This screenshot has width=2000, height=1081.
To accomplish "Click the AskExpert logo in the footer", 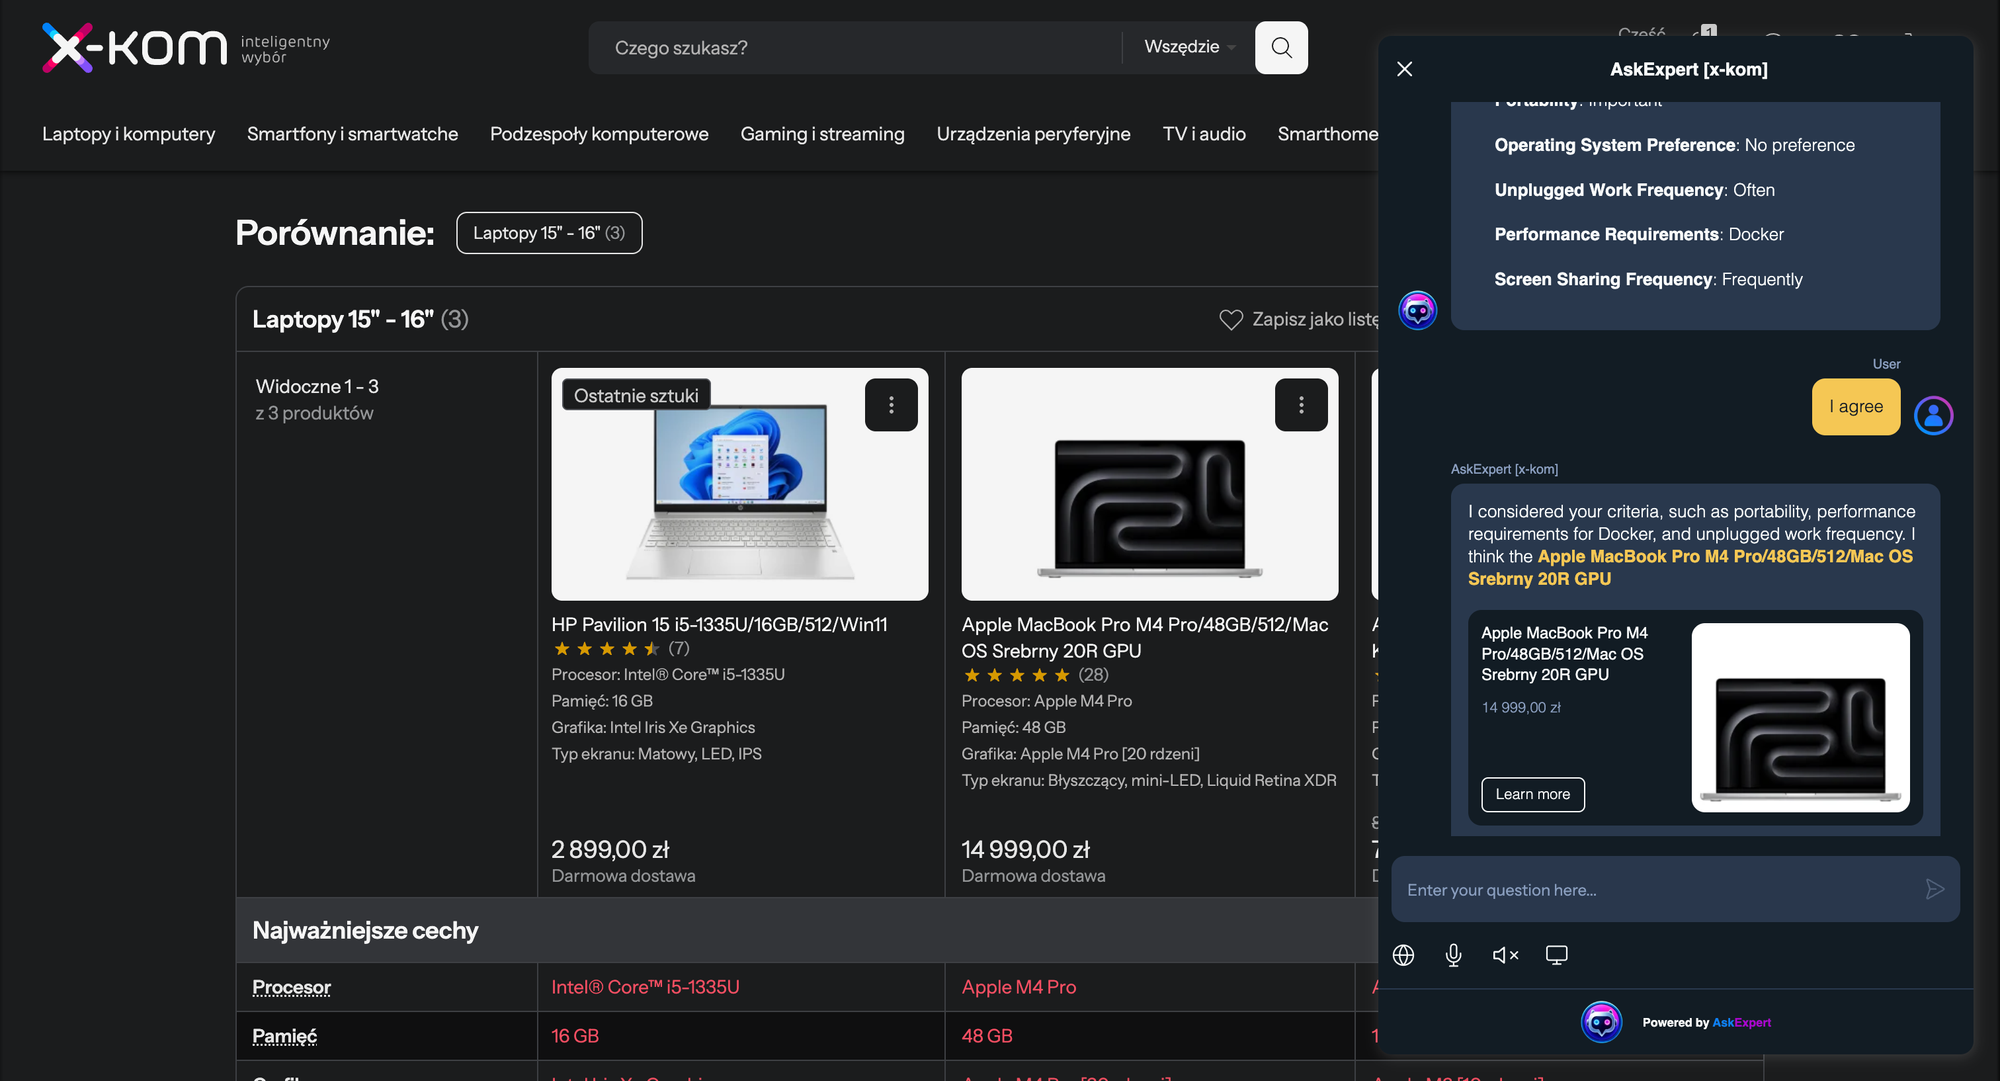I will click(1602, 1022).
